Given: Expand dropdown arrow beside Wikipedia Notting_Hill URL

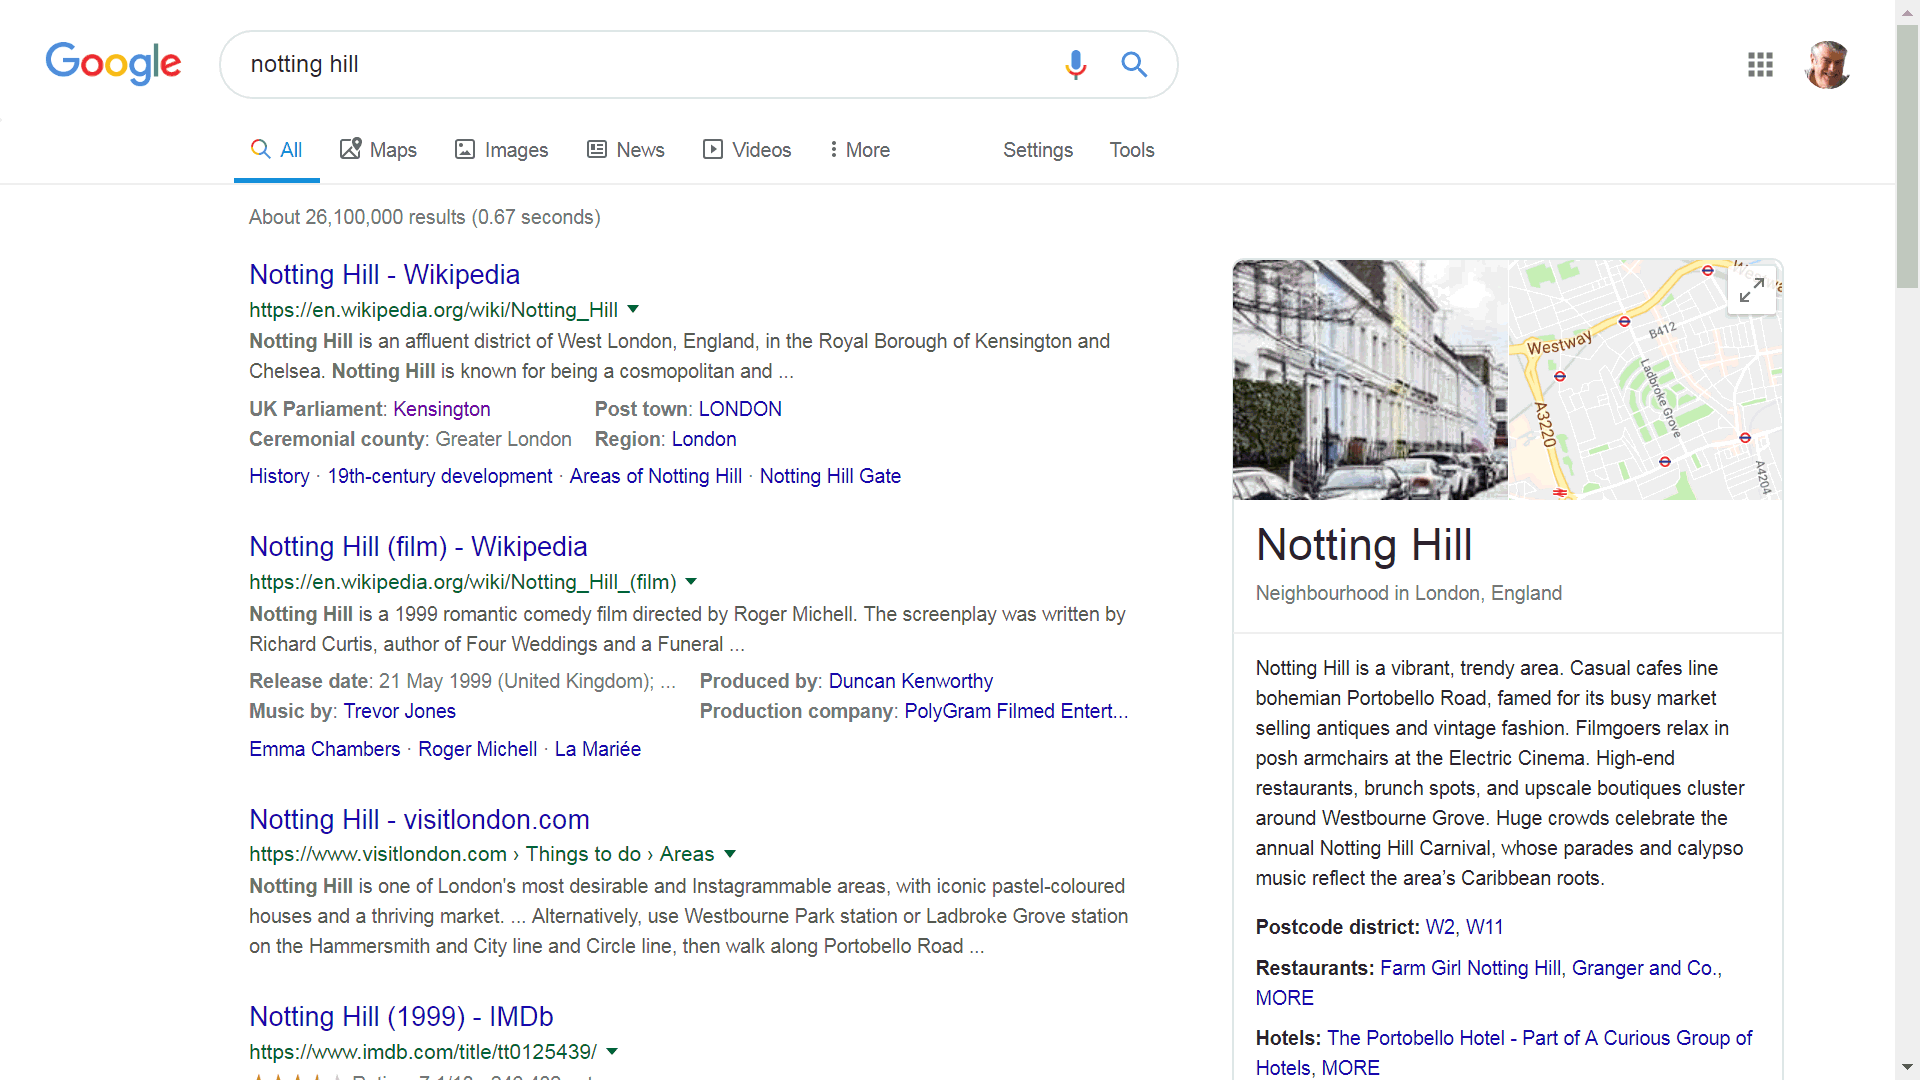Looking at the screenshot, I should (633, 309).
